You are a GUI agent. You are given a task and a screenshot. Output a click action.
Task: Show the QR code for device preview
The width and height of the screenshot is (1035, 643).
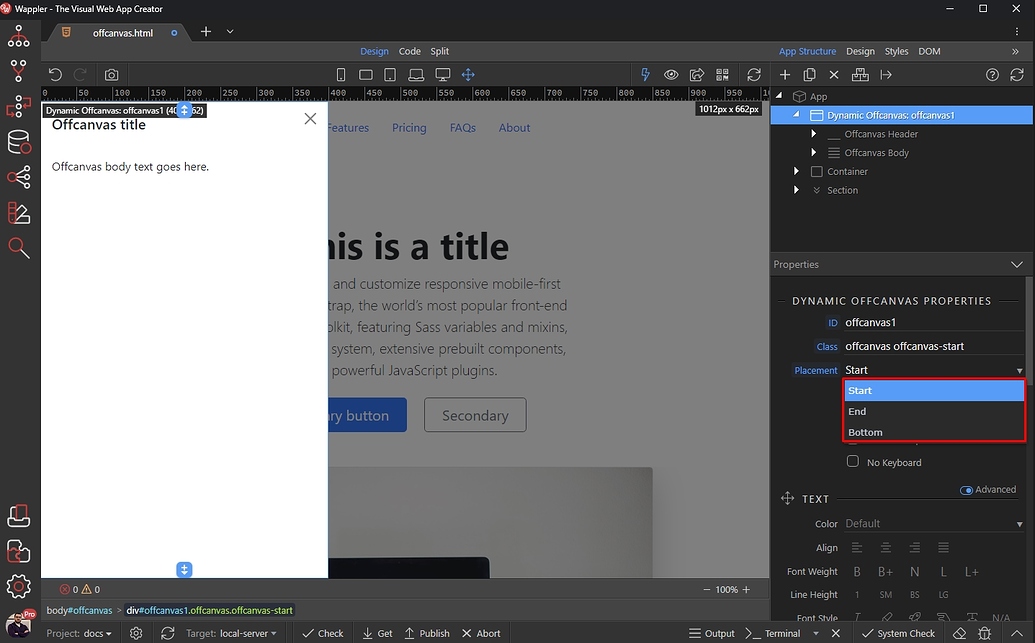tap(722, 74)
